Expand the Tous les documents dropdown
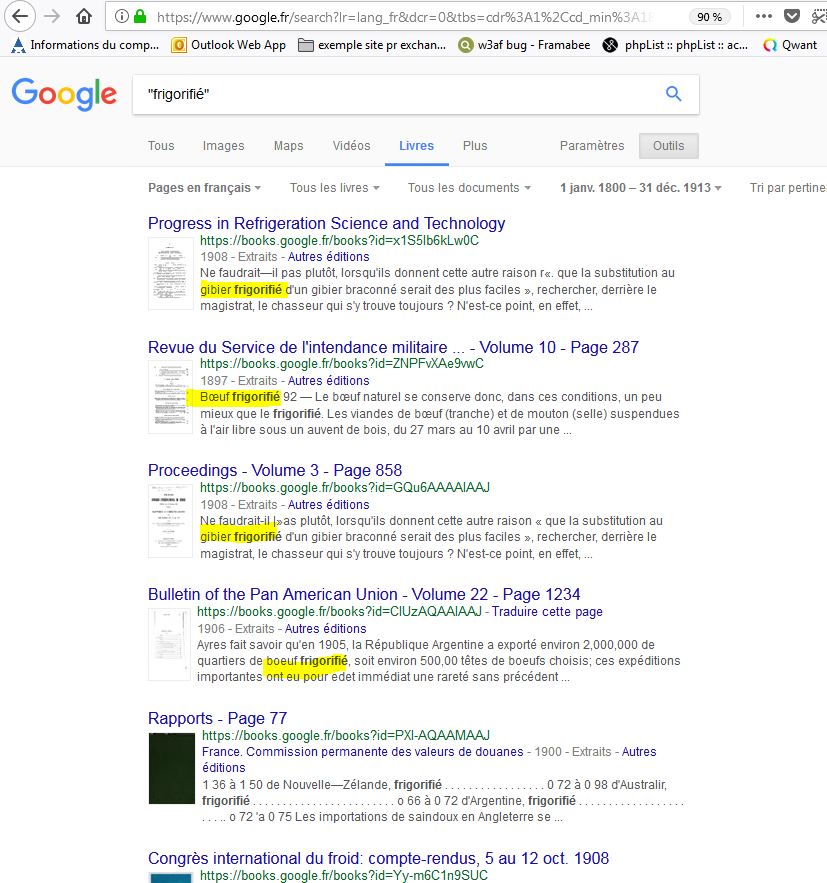The height and width of the screenshot is (883, 827). tap(469, 188)
